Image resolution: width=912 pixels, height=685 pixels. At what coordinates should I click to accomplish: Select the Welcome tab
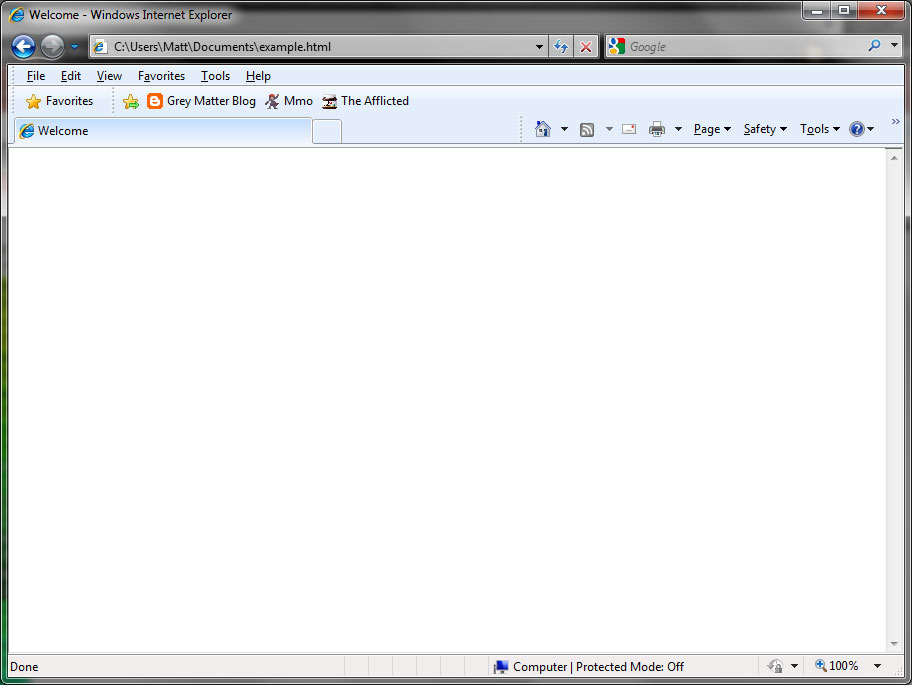pyautogui.click(x=163, y=131)
